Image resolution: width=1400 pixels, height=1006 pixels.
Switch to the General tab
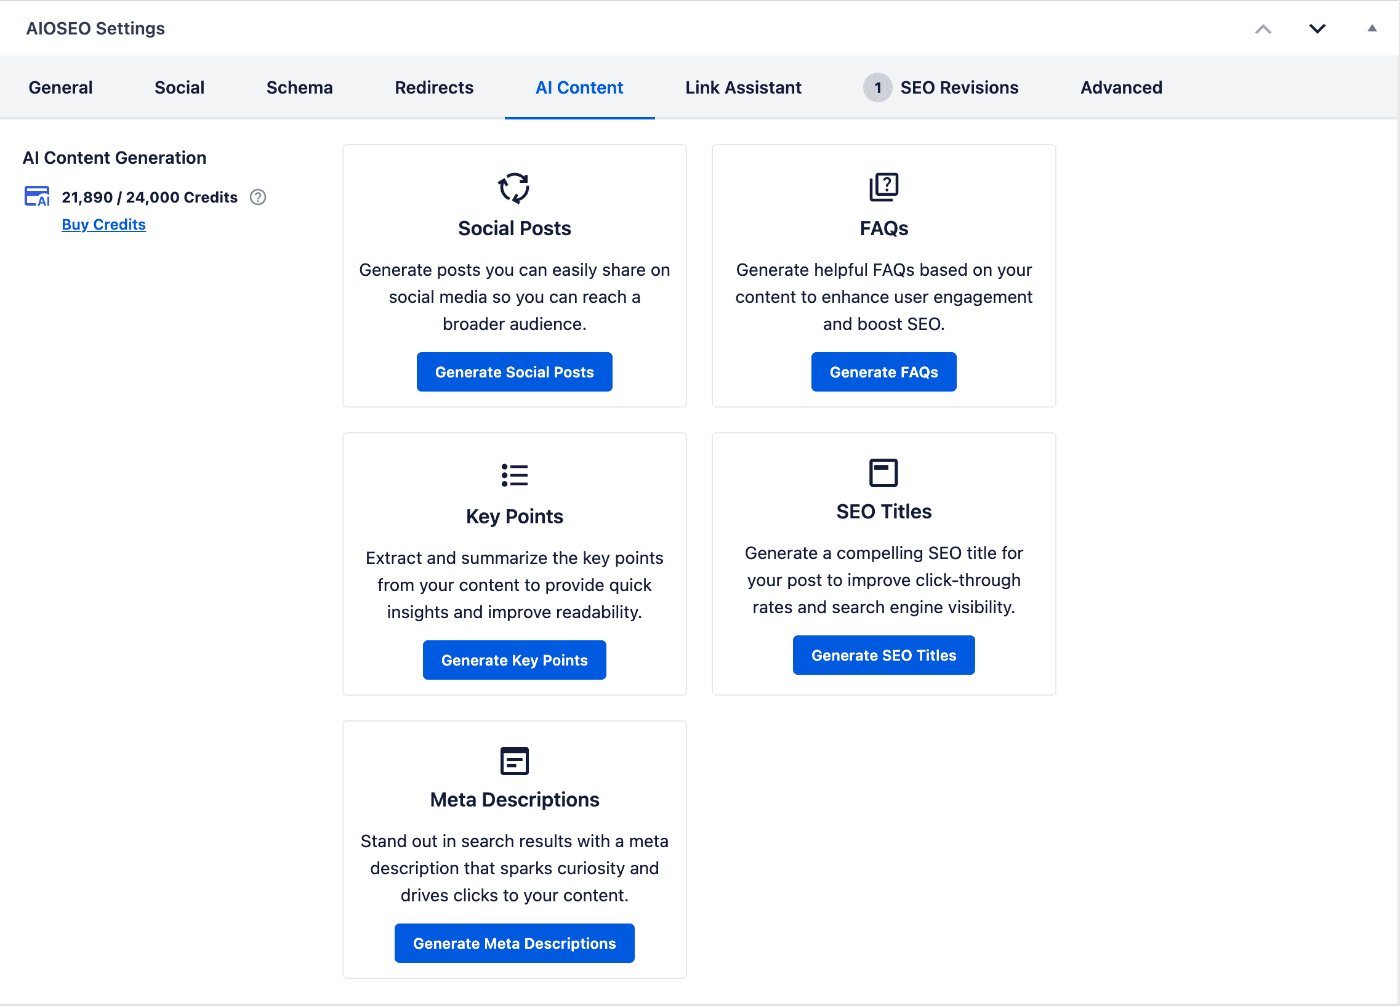coord(61,88)
